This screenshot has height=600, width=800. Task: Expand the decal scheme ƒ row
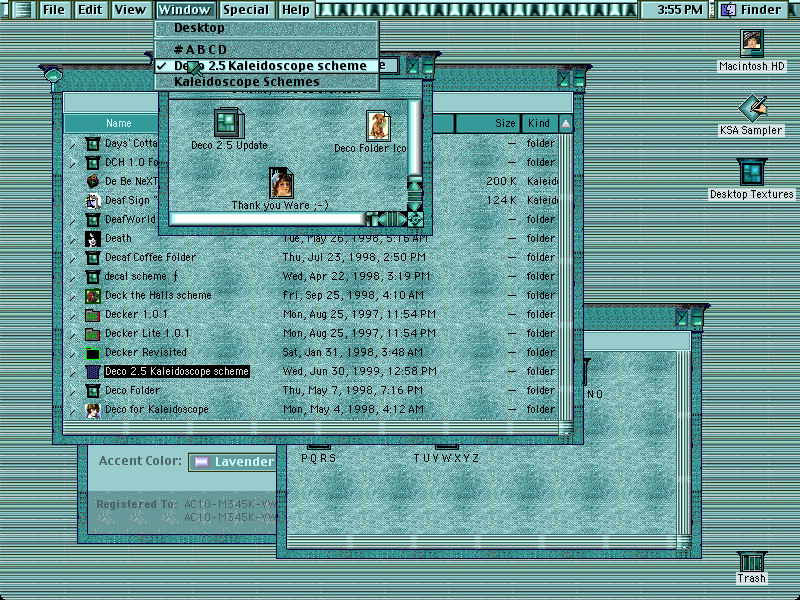[72, 277]
